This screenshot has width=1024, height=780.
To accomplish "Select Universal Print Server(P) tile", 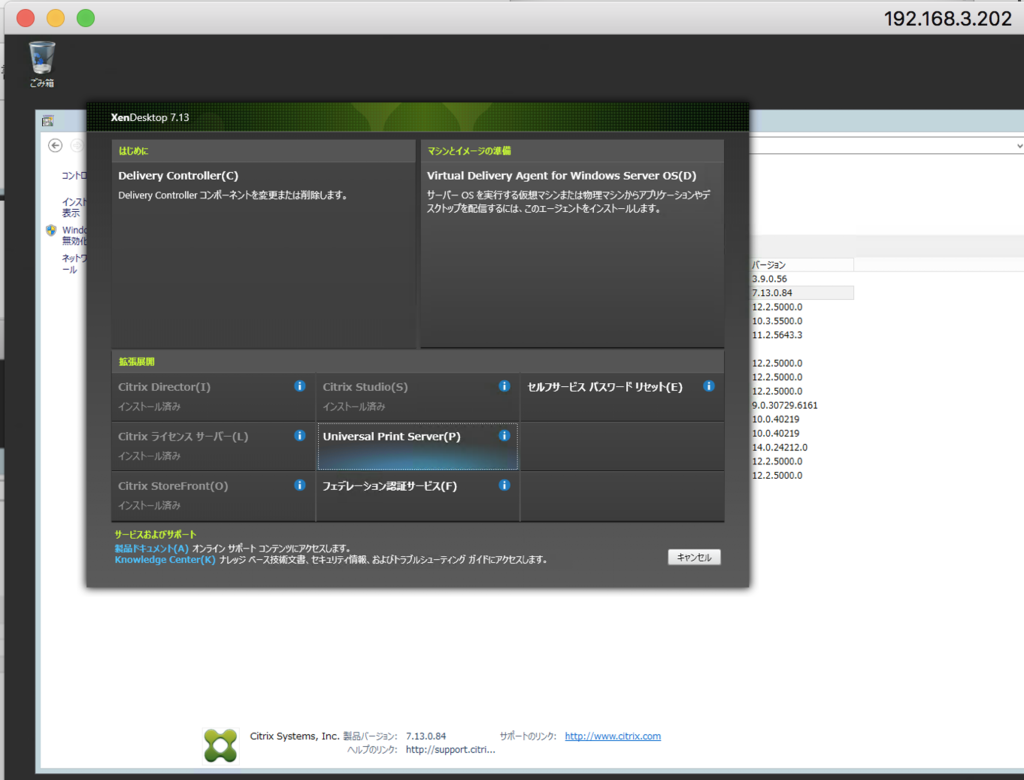I will 418,446.
